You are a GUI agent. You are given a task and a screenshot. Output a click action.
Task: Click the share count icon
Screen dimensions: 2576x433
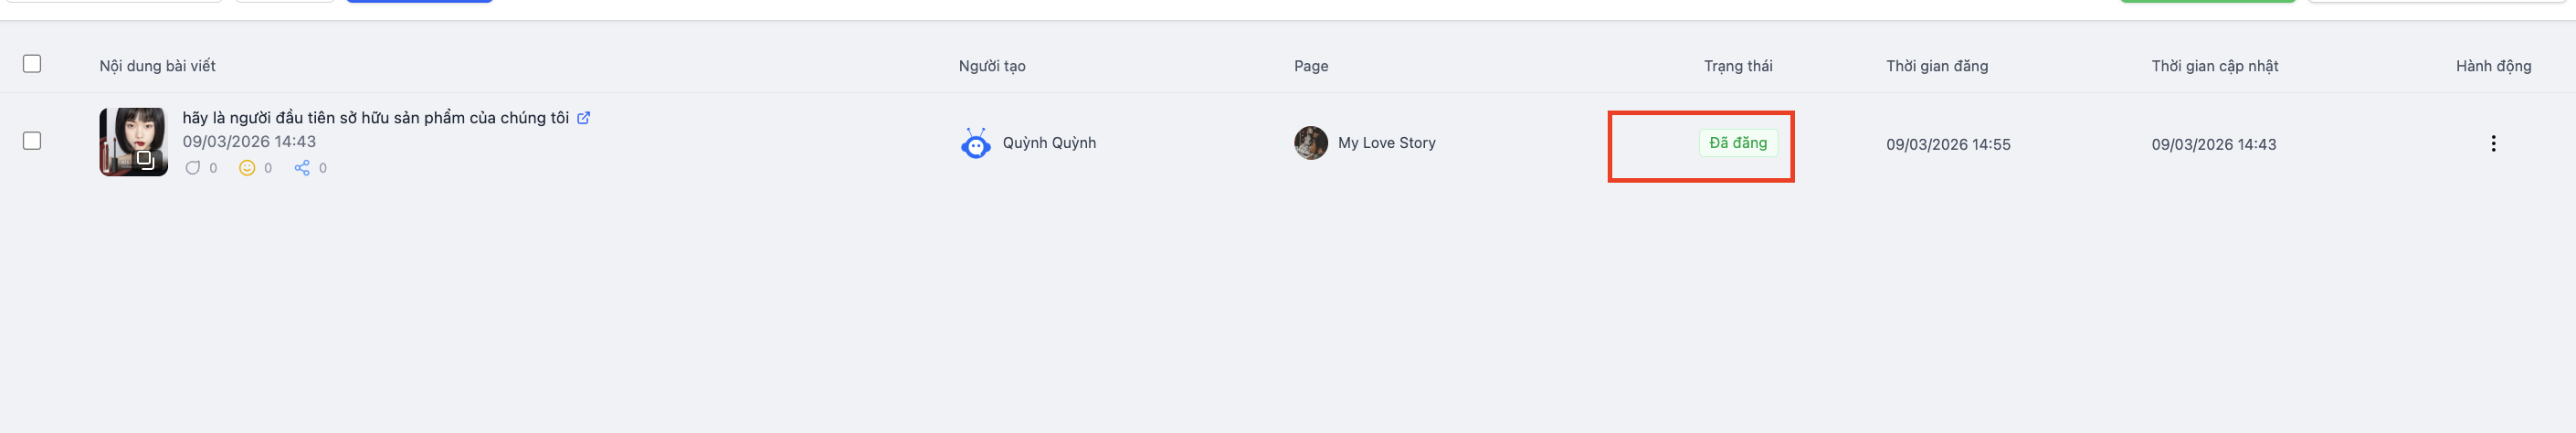(x=302, y=168)
